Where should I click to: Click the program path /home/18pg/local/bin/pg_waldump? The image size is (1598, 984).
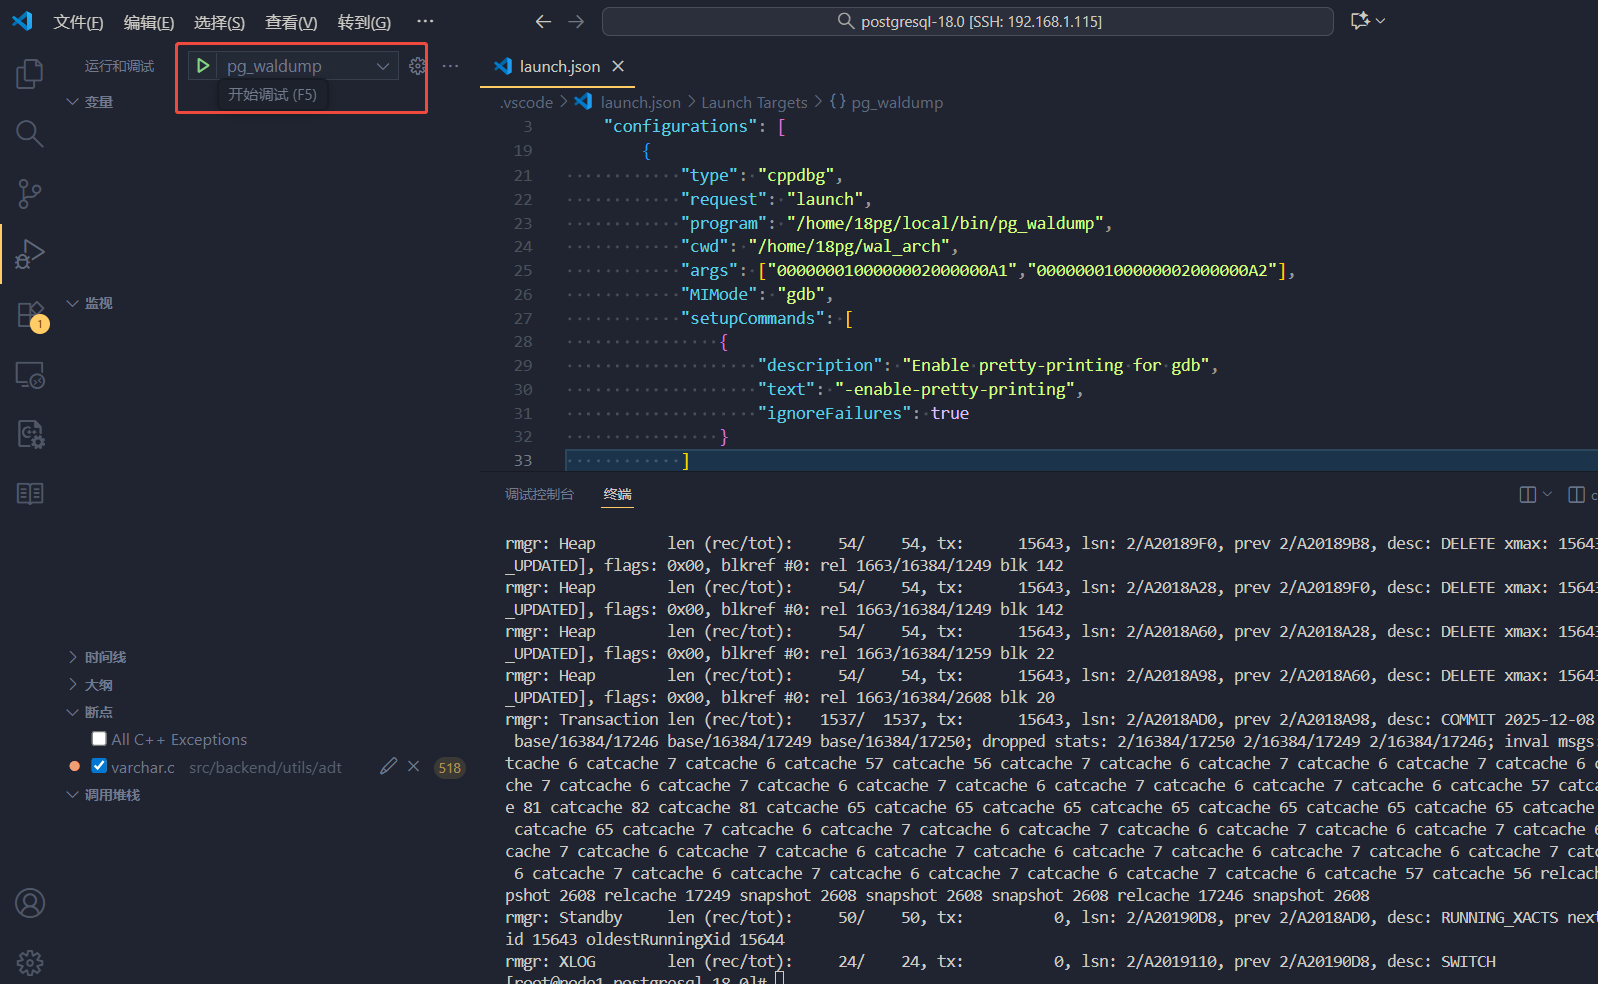tap(945, 223)
